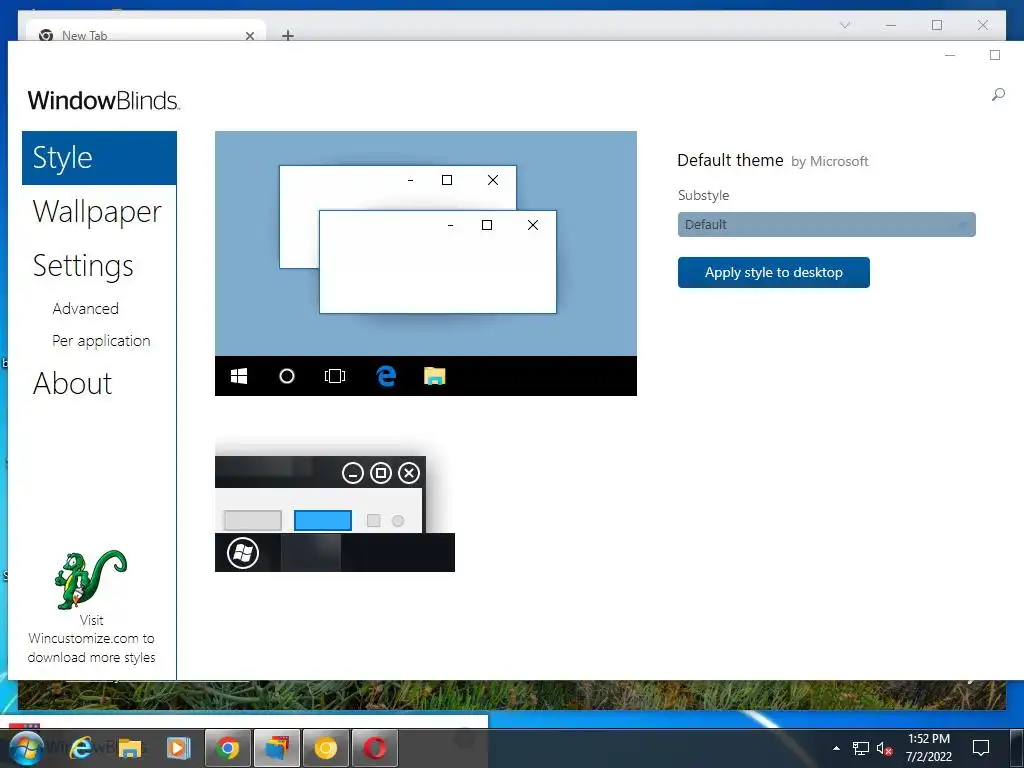Switch to the Wallpaper section
The width and height of the screenshot is (1024, 768).
click(97, 212)
